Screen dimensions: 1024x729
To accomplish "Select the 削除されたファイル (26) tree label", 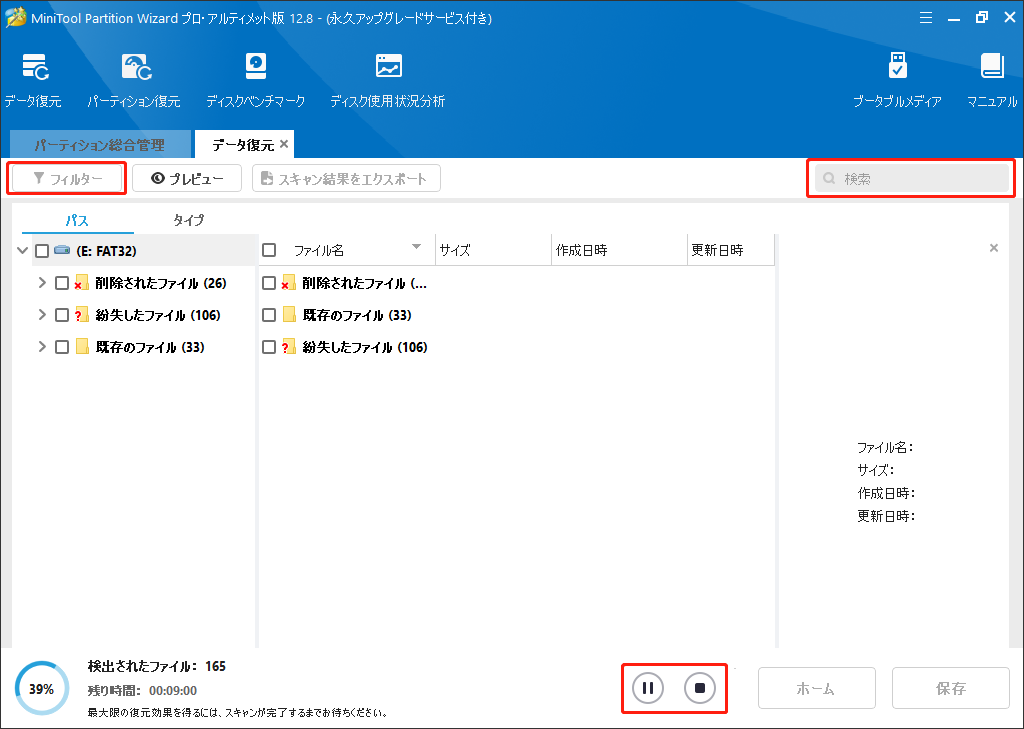I will point(161,283).
